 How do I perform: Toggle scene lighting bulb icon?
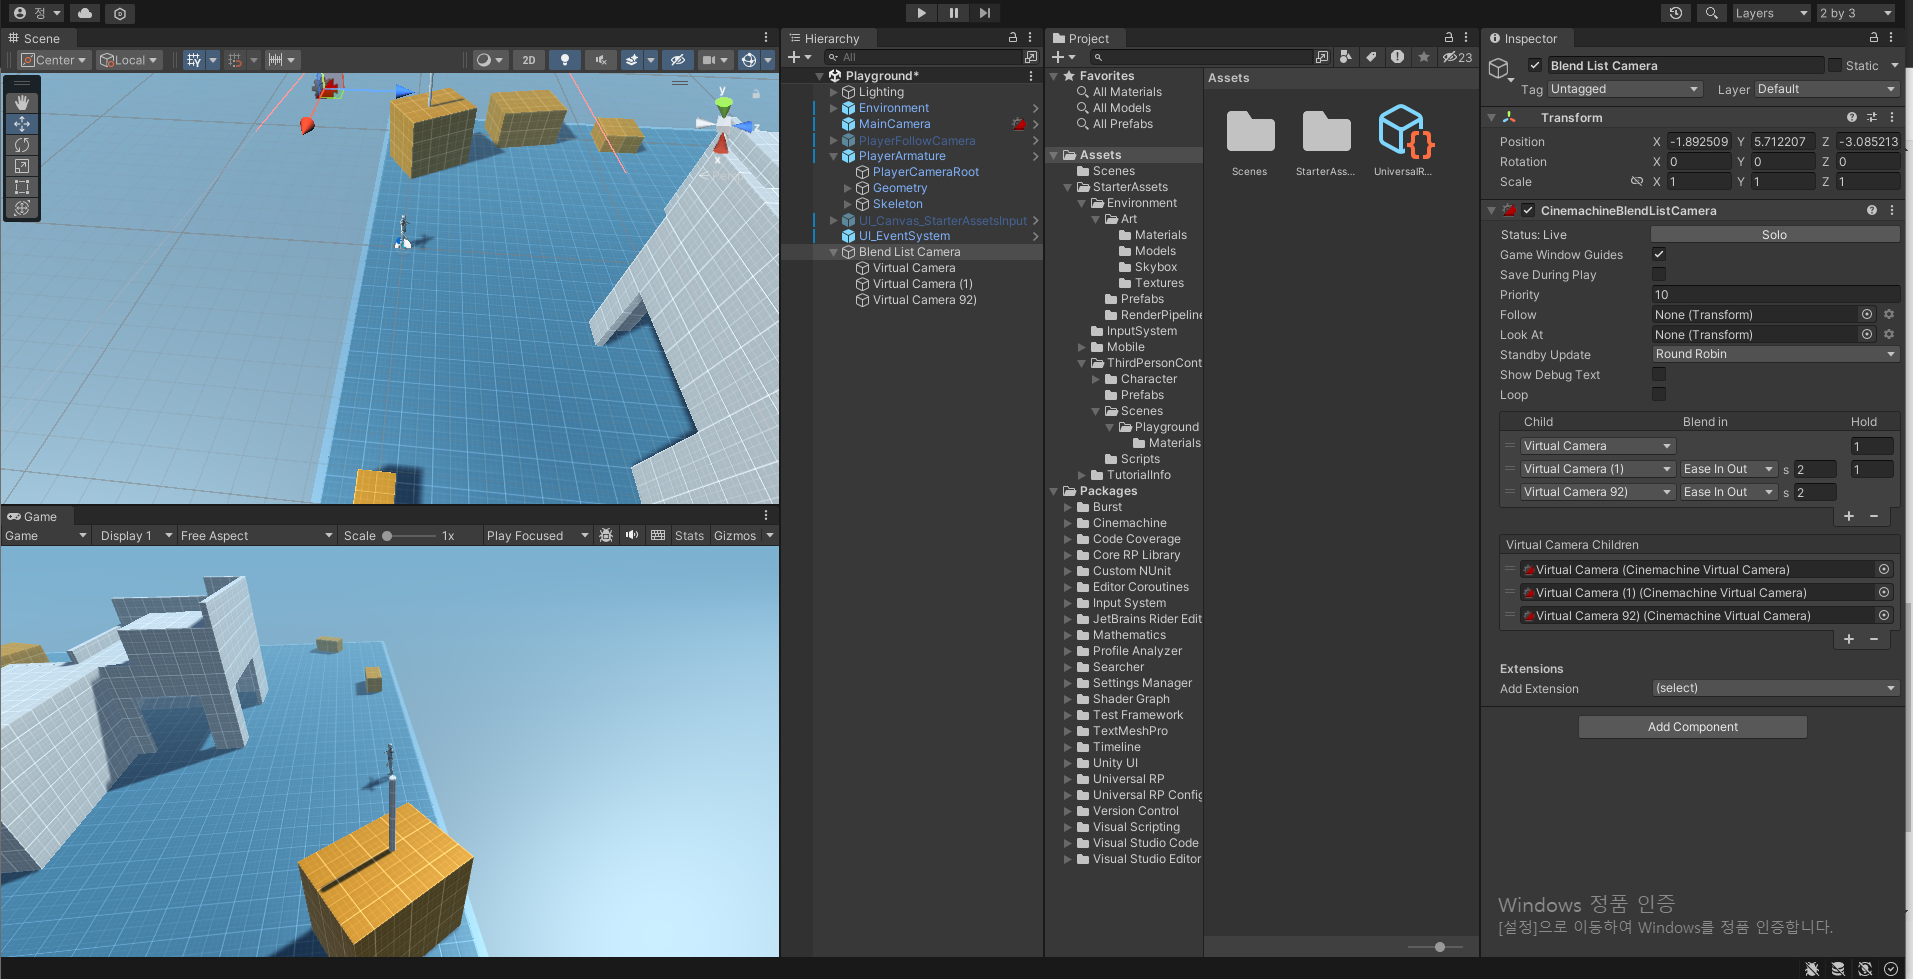[x=565, y=60]
